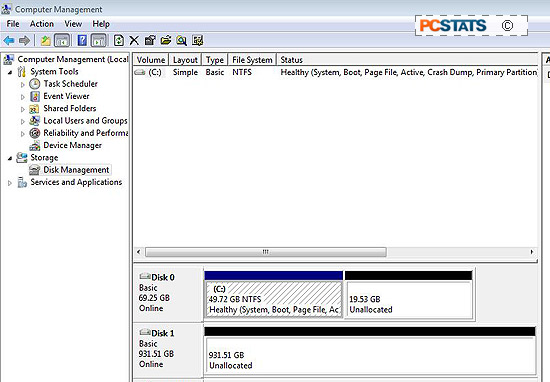Open the File menu
Screen dimensions: 550x382
(13, 24)
